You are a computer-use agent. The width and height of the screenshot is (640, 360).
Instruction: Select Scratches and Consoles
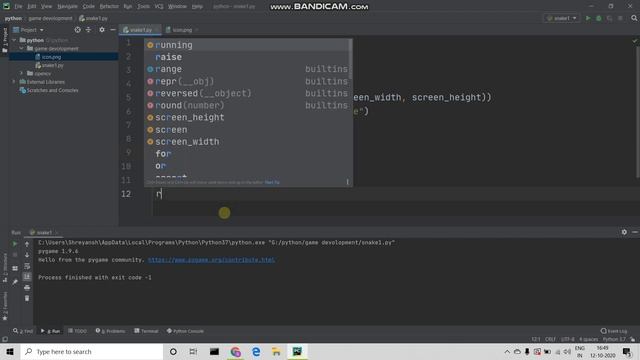[52, 90]
